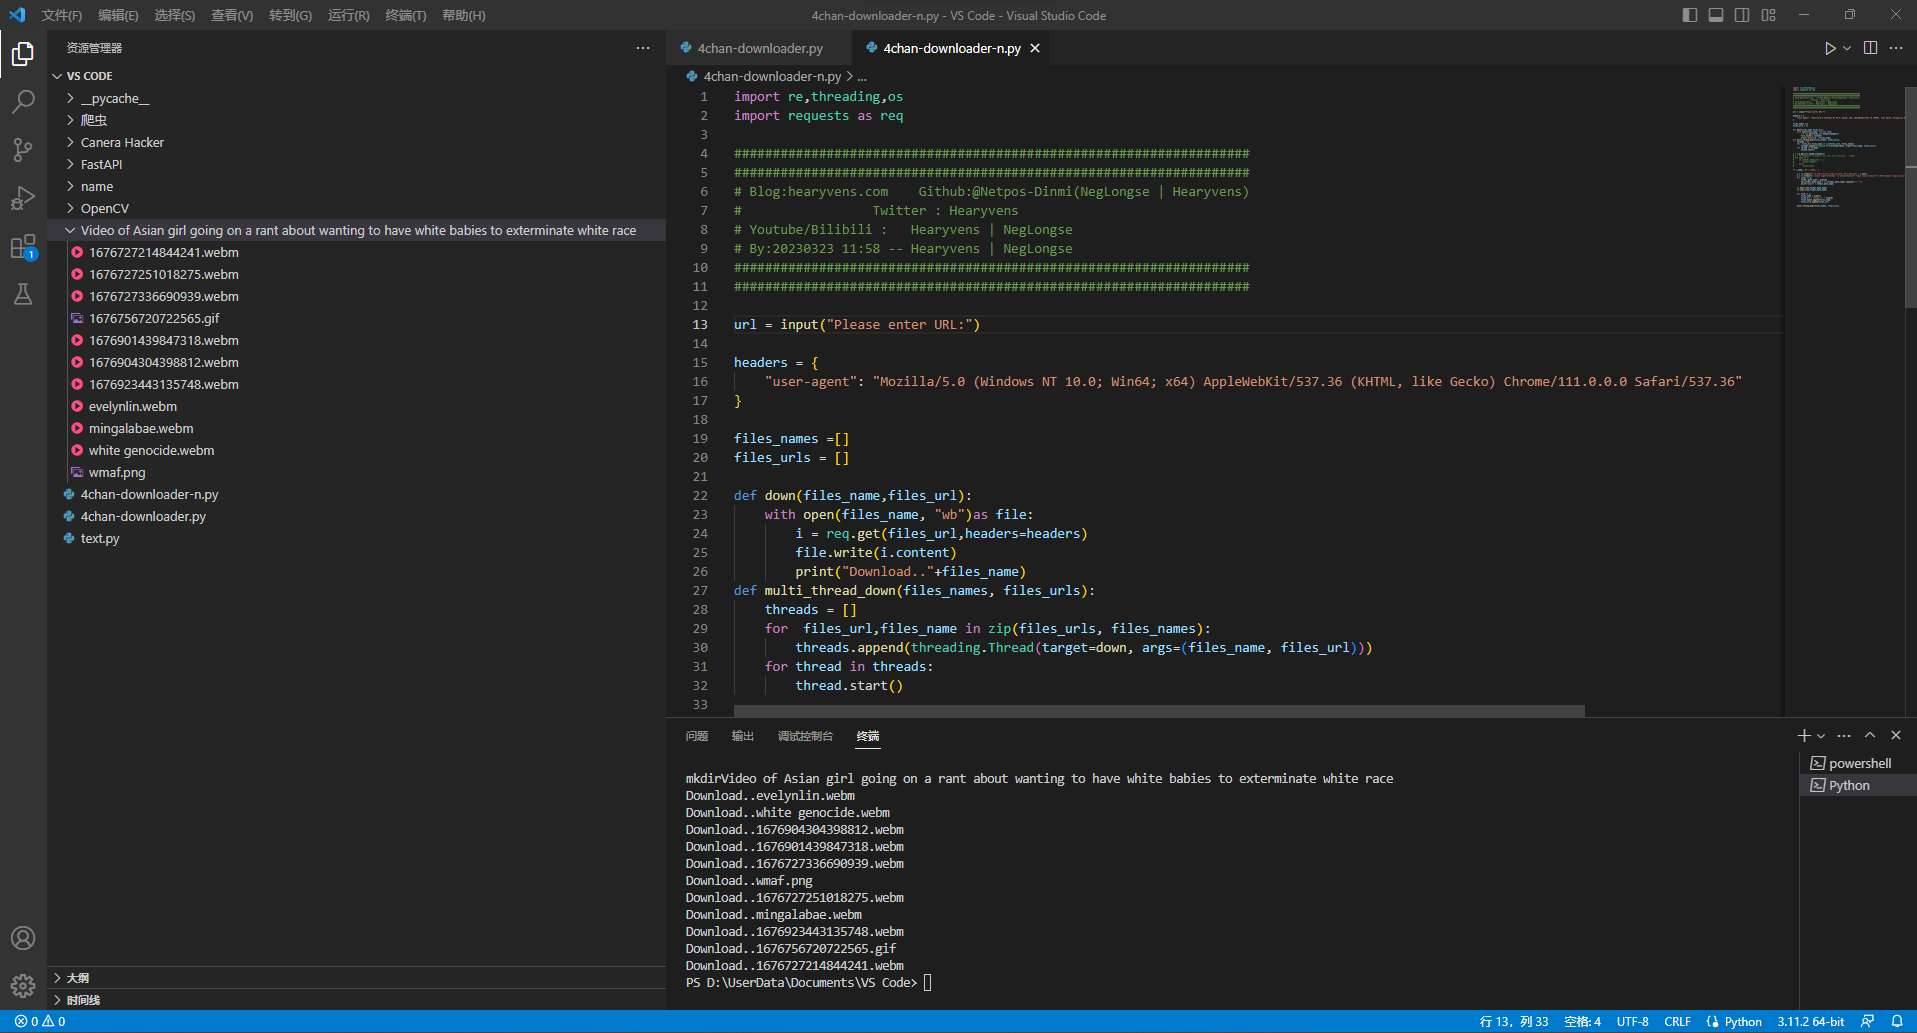Open the 转到(G) menu
1917x1033 pixels.
(x=290, y=15)
